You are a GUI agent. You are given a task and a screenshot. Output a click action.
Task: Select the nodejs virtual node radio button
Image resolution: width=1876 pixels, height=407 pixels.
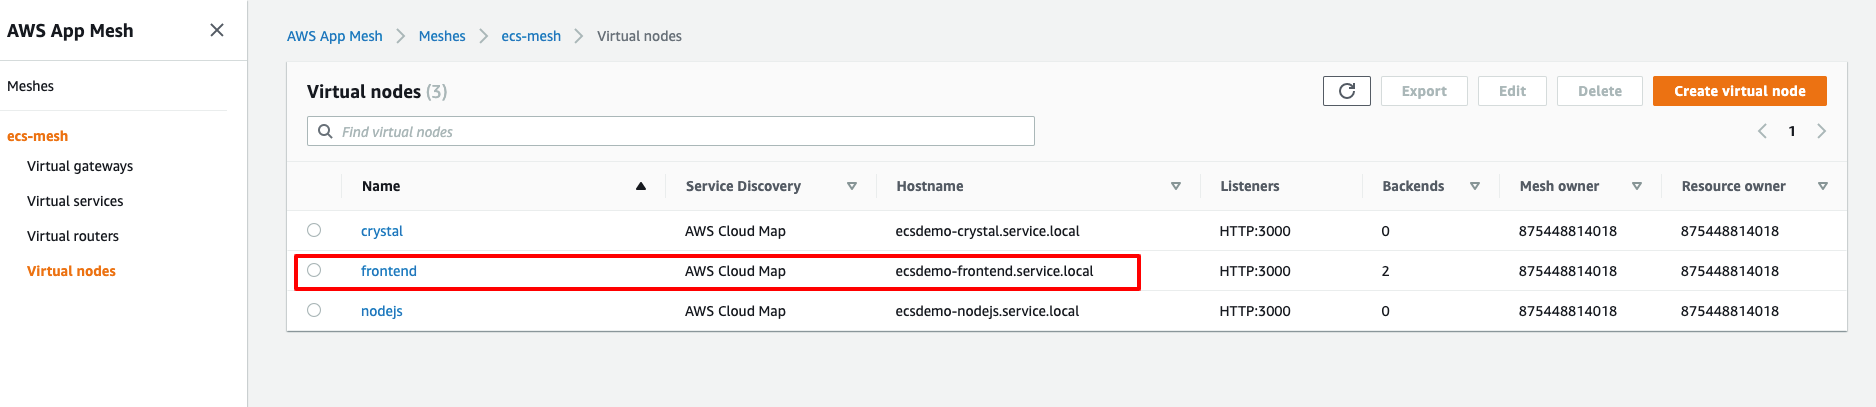[x=314, y=310]
